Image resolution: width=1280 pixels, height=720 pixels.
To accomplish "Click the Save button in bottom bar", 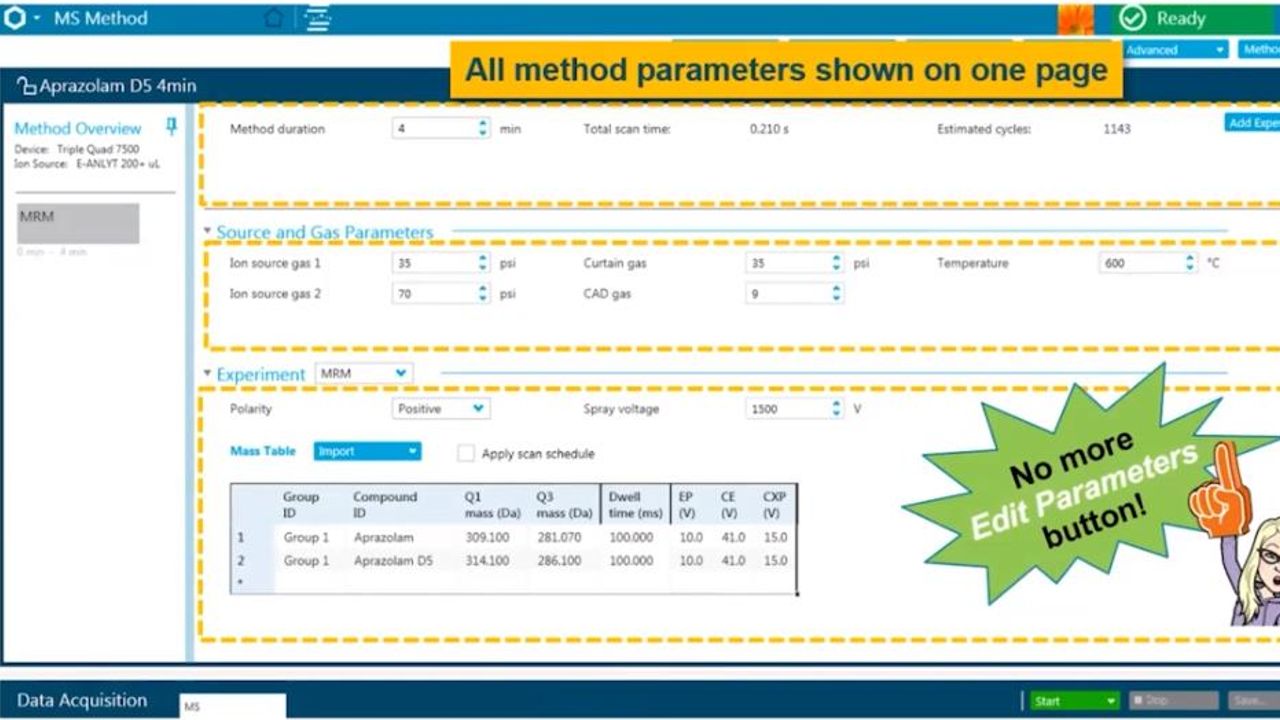I will [x=1254, y=701].
